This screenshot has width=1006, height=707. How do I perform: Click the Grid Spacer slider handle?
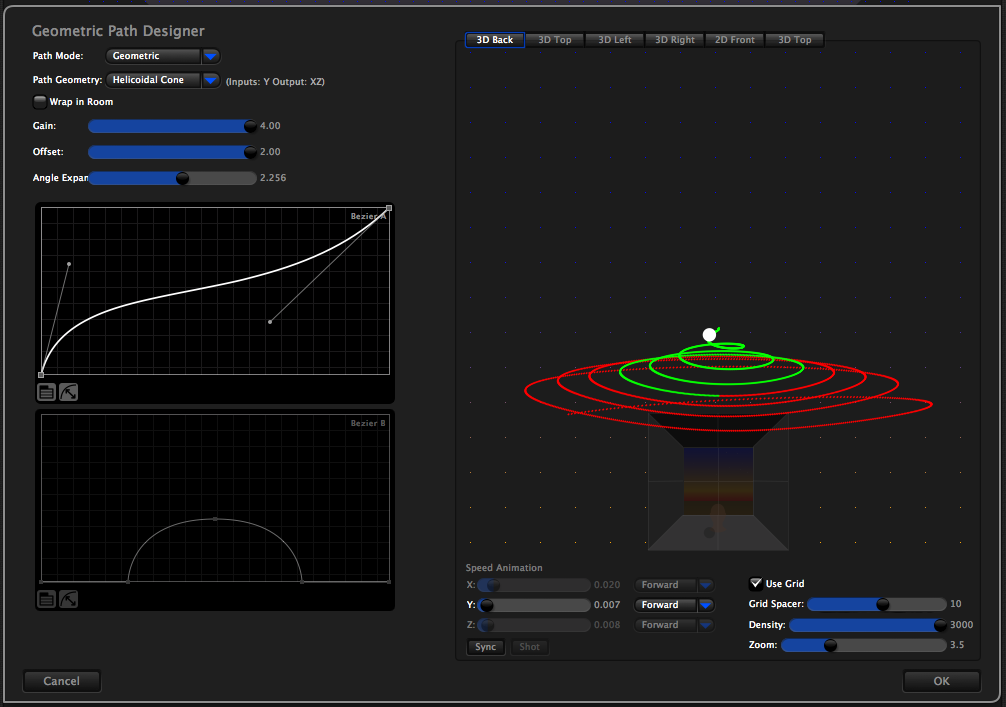(883, 604)
